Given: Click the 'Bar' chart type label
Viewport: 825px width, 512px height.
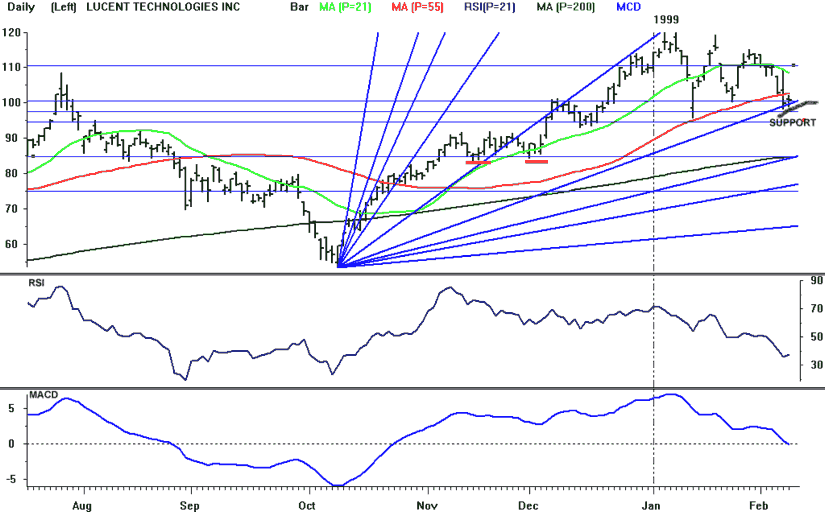Looking at the screenshot, I should 299,7.
